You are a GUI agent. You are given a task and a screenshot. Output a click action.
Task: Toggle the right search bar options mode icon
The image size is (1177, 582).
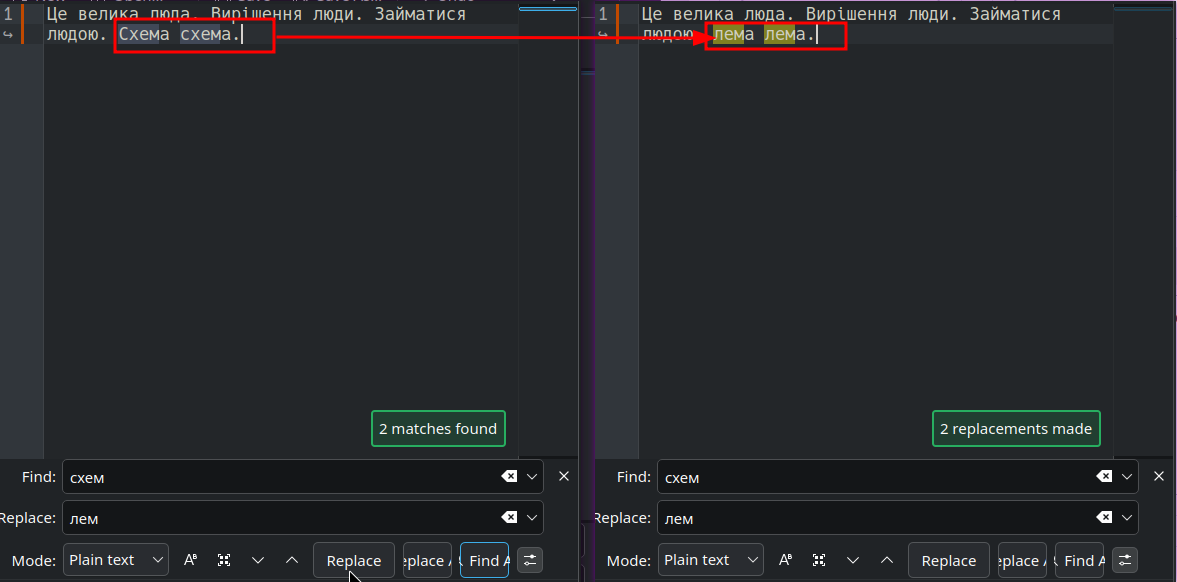point(1124,560)
